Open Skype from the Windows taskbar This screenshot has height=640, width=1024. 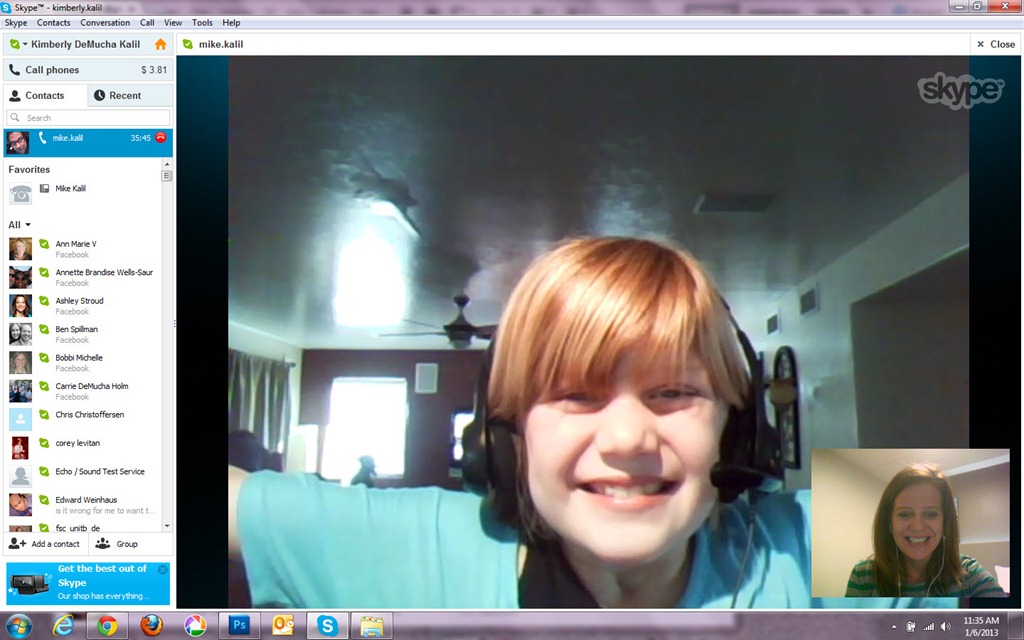click(327, 625)
